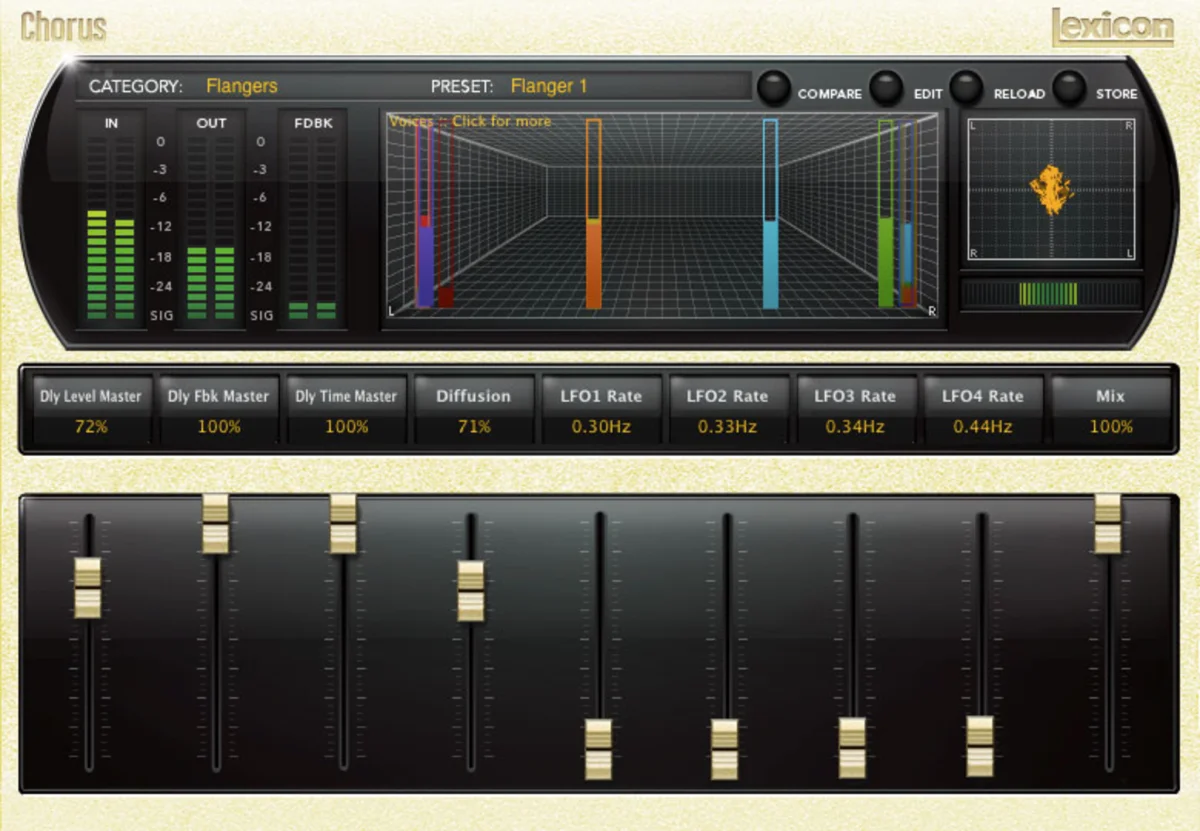Select the purple voice bar at left
This screenshot has height=831, width=1200.
pos(424,213)
